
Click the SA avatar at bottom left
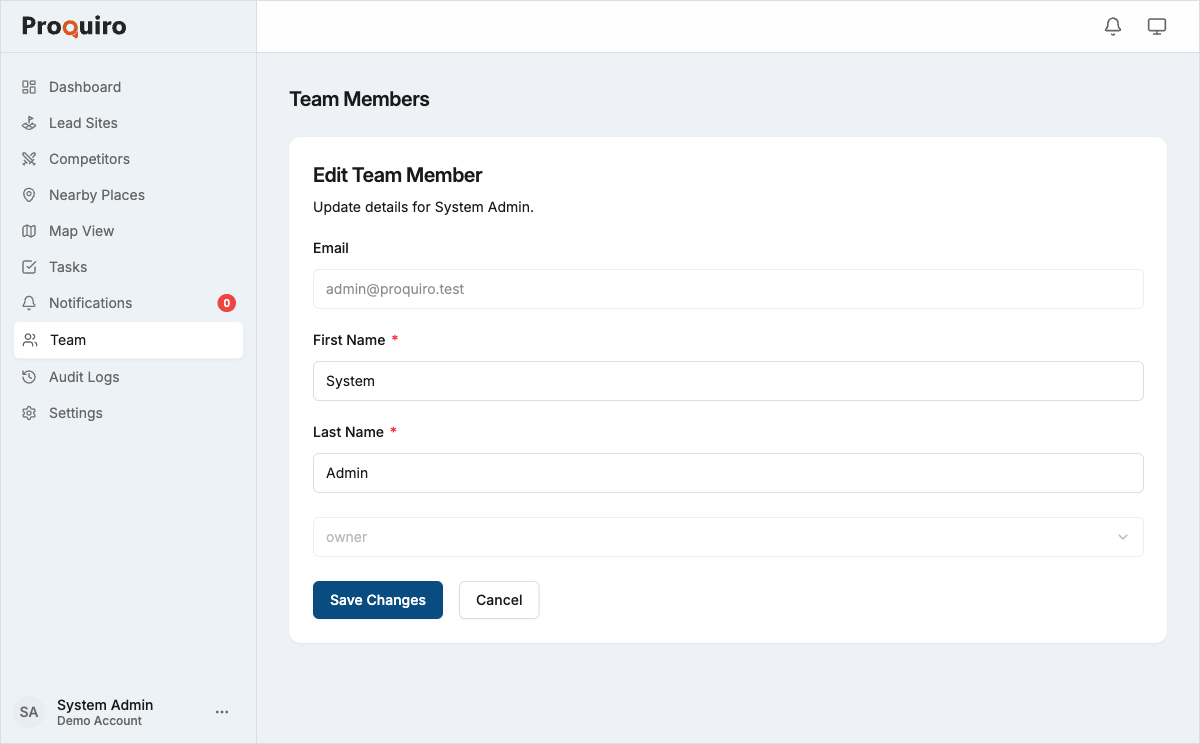pos(29,711)
